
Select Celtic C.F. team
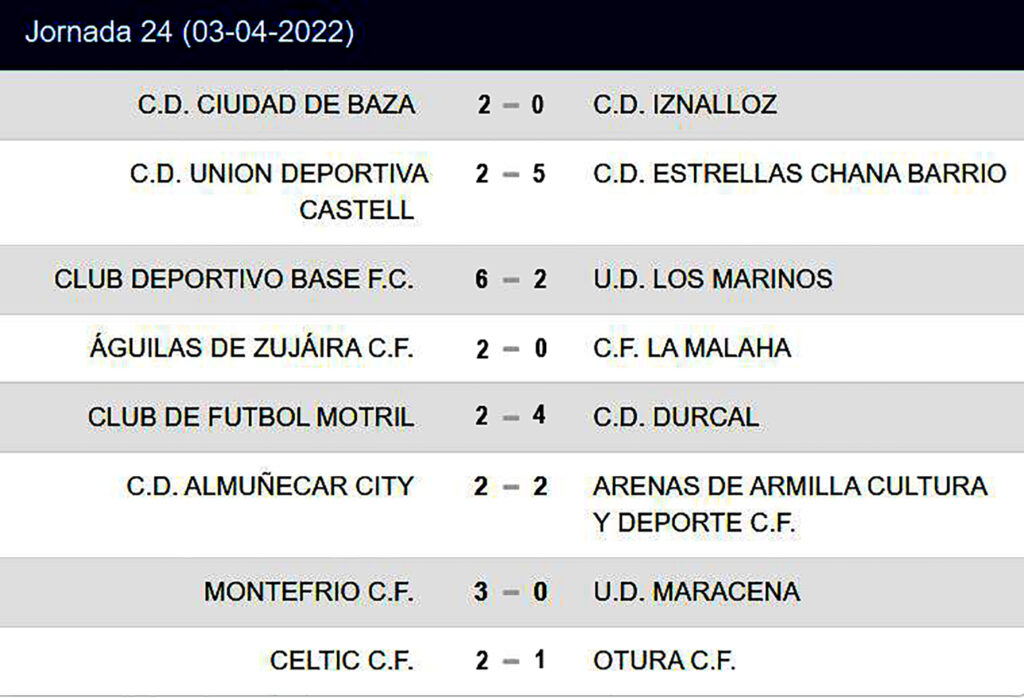pos(342,661)
